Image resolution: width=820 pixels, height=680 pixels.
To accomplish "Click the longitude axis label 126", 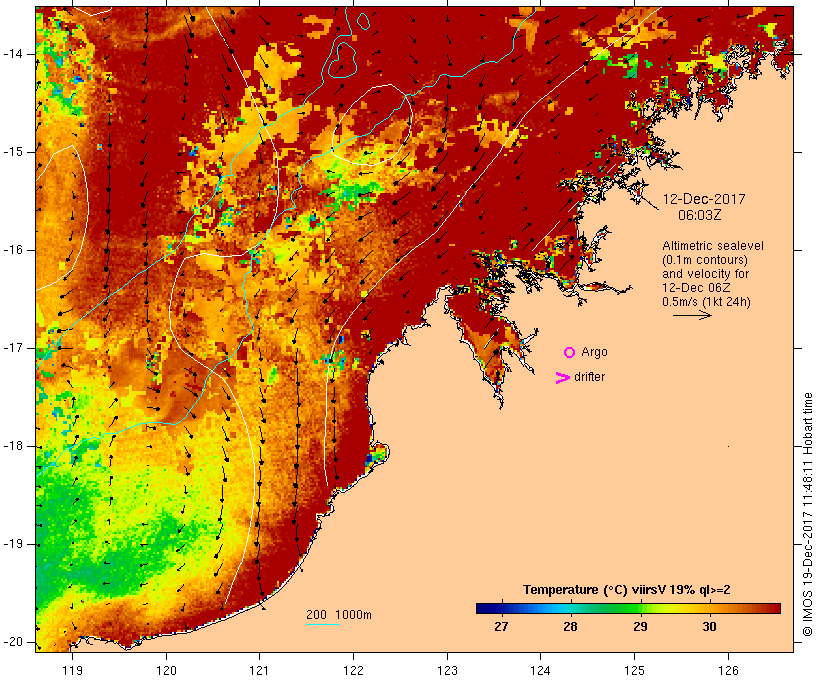I will pos(728,670).
